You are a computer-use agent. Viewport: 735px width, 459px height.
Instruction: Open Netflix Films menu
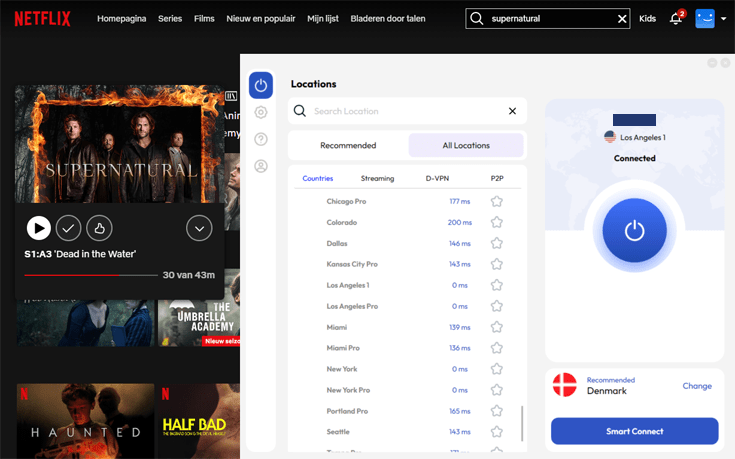(204, 19)
